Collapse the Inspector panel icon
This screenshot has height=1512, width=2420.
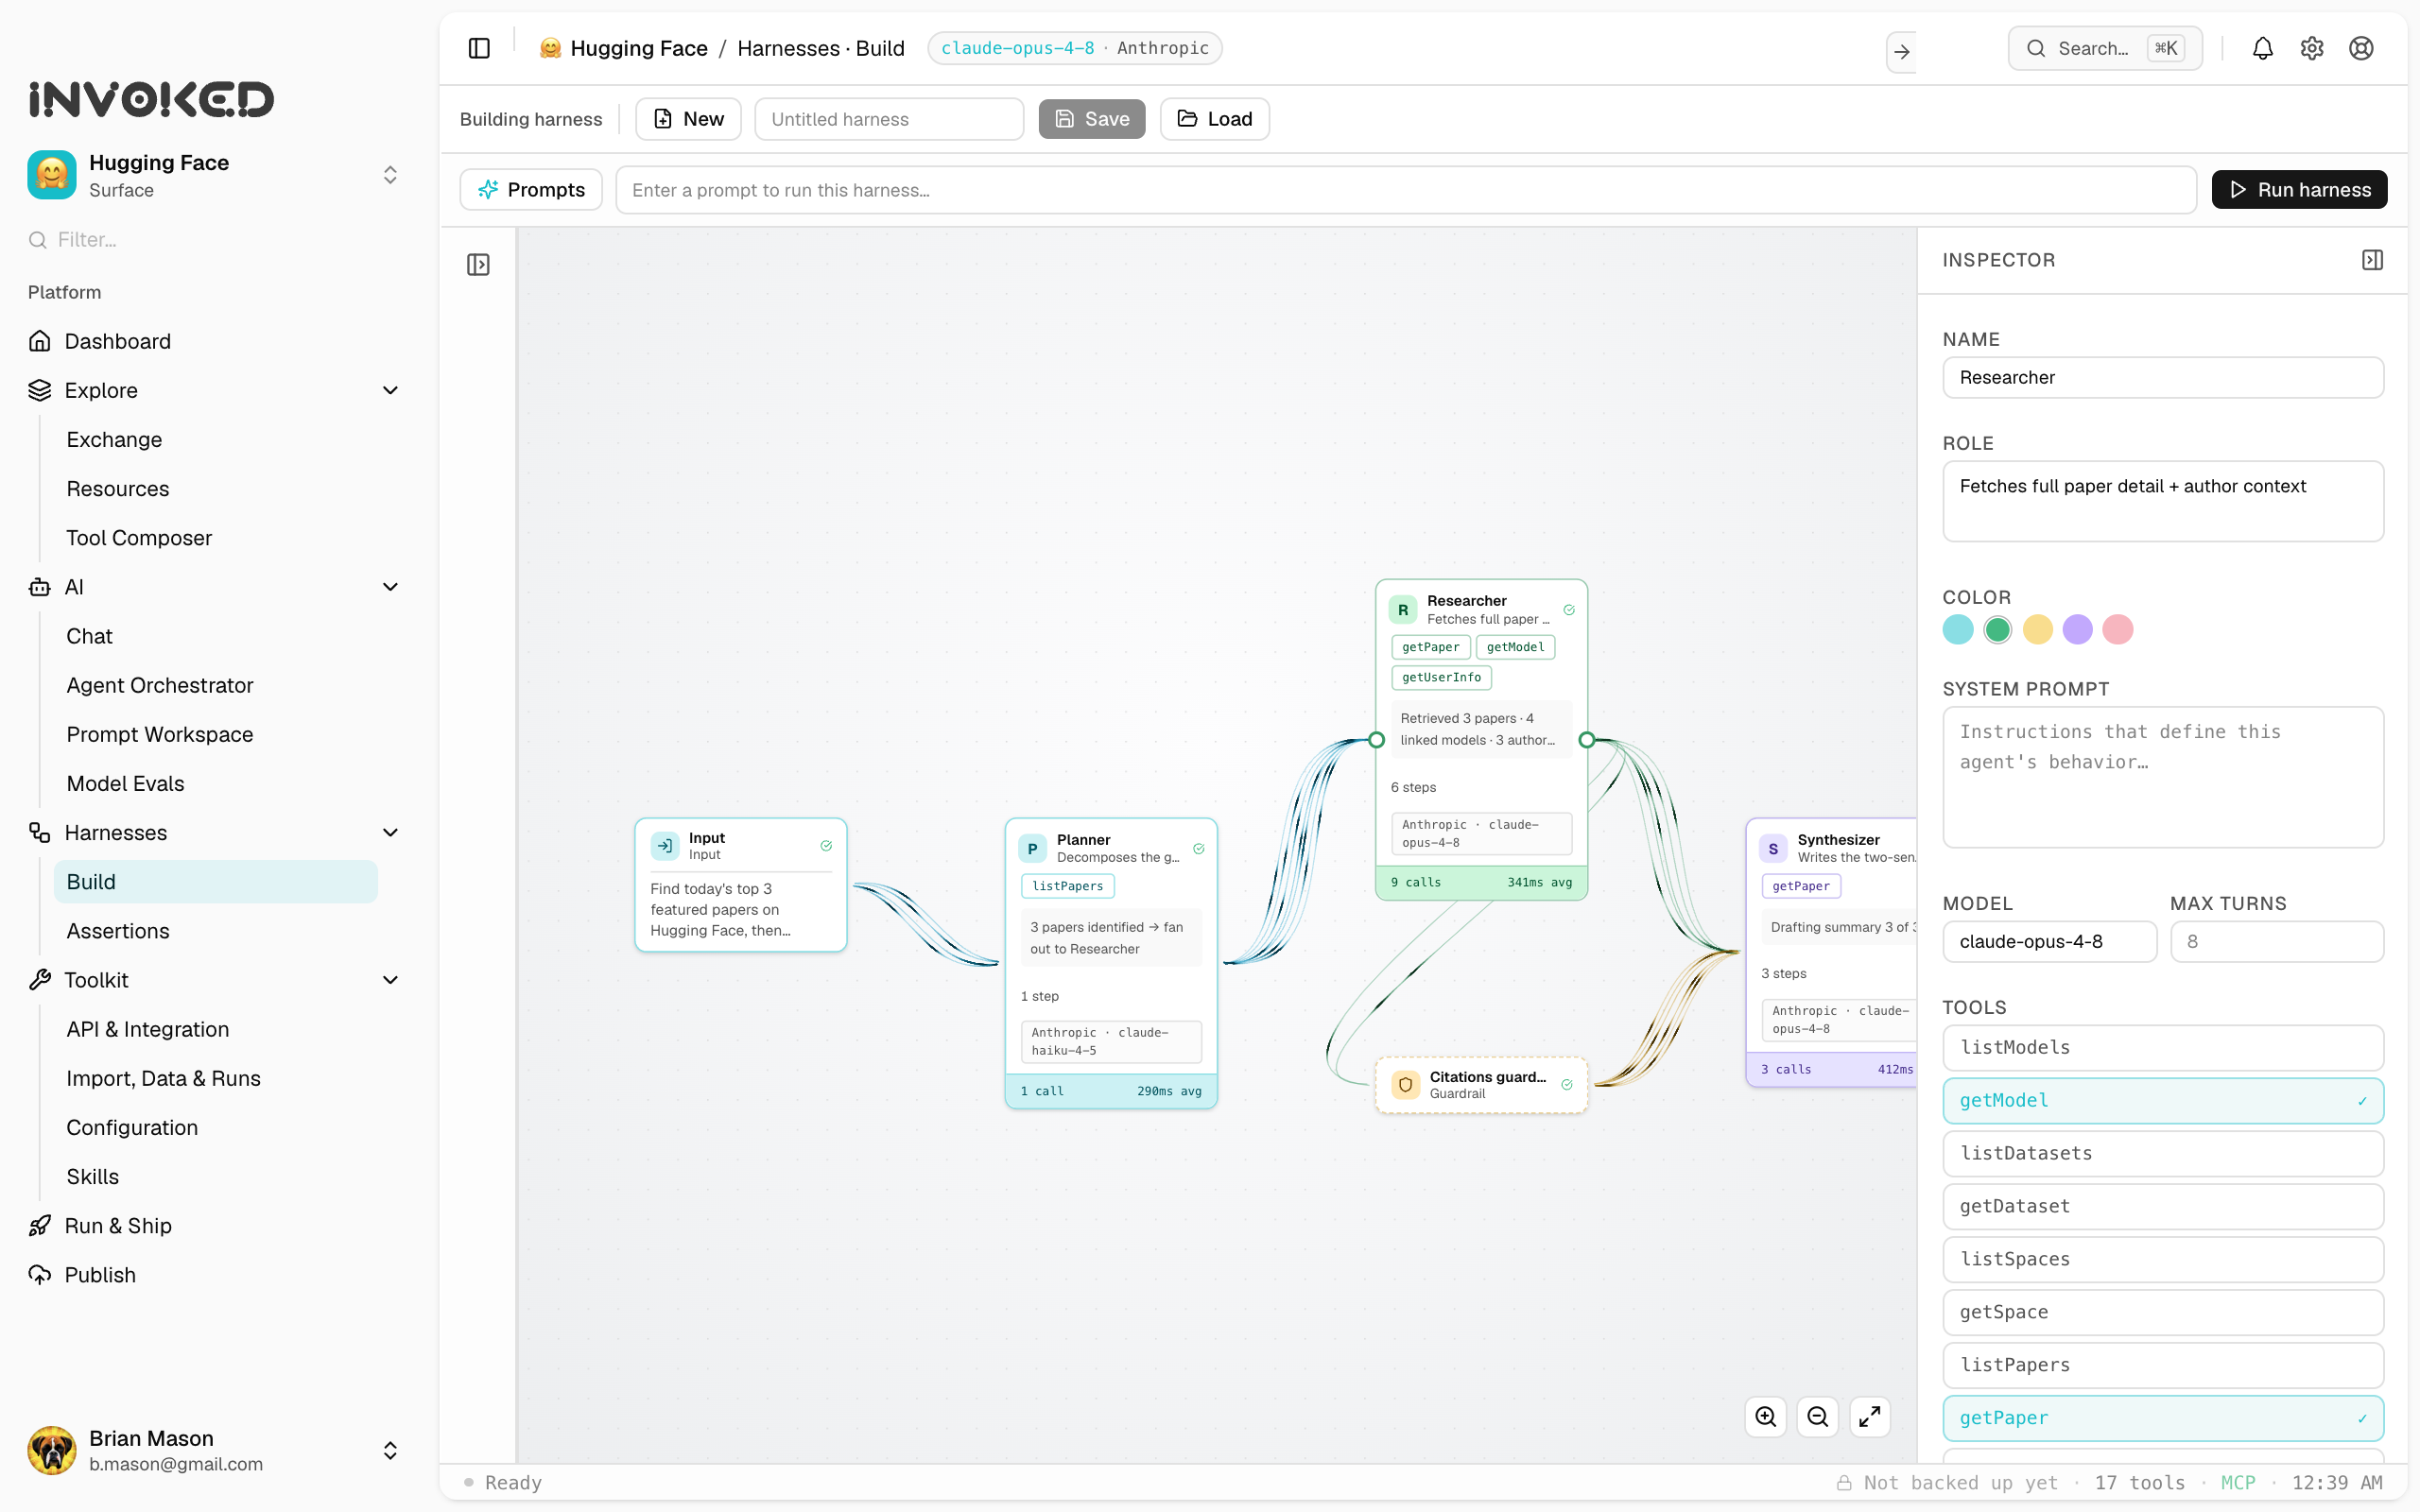coord(2372,260)
